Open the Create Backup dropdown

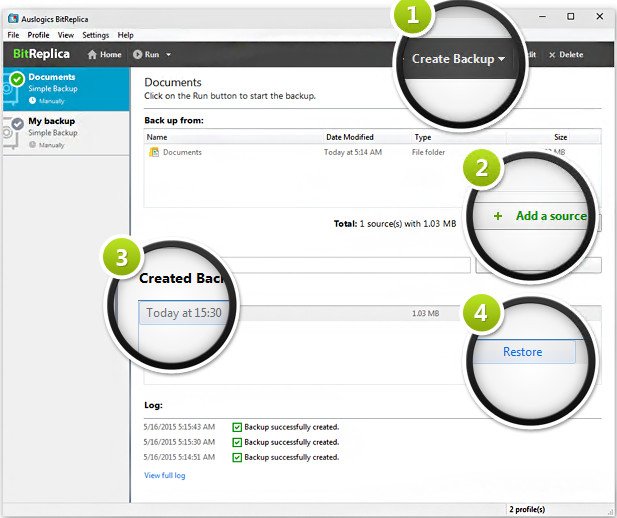458,59
